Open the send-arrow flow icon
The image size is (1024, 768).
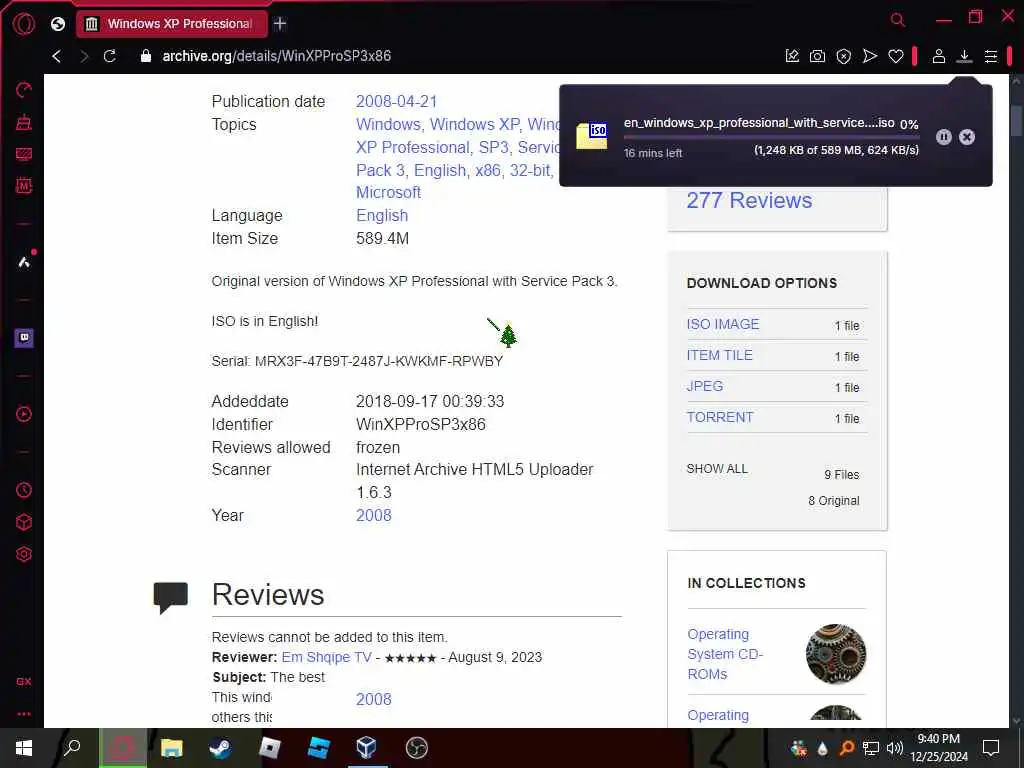coord(870,56)
